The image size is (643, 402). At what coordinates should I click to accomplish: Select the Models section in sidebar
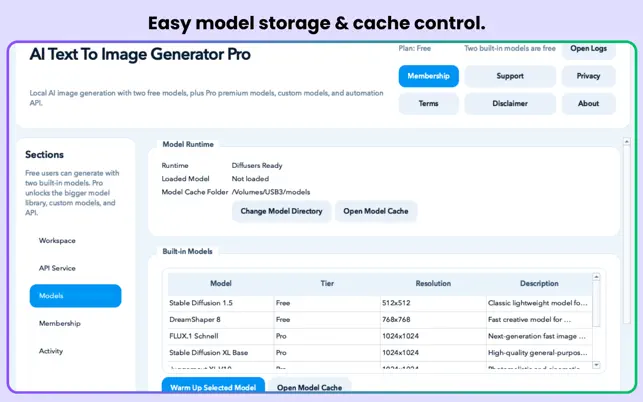75,296
